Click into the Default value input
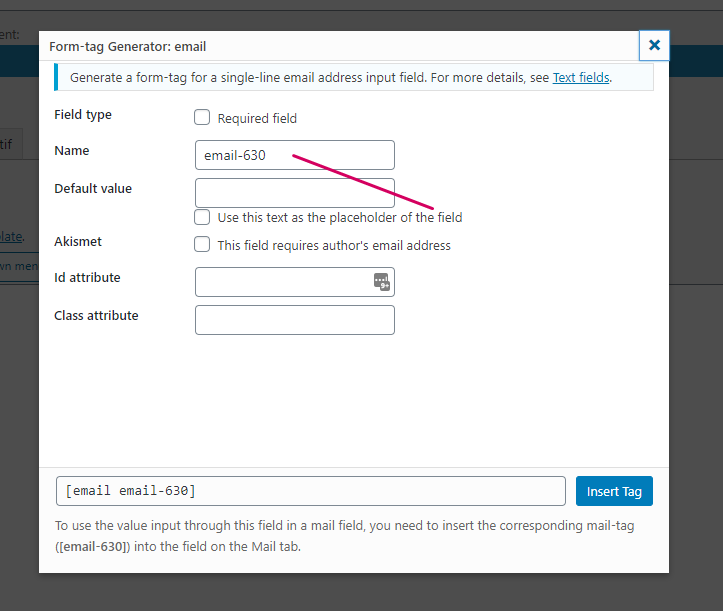 point(294,192)
